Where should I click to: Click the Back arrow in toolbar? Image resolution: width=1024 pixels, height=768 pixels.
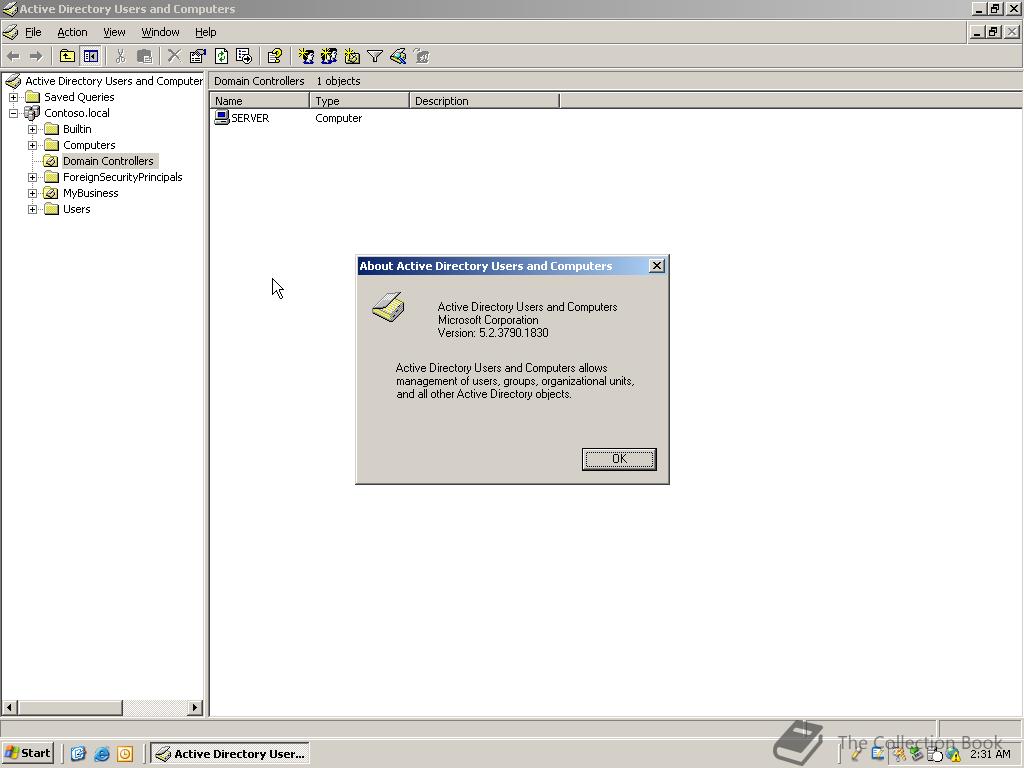(x=13, y=57)
